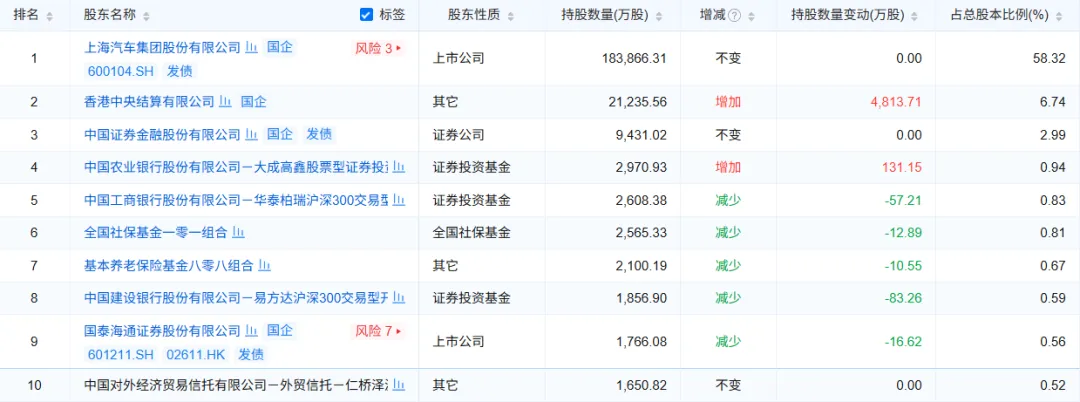
Task: Click 601211.SH stock code tag
Action: click(x=122, y=355)
